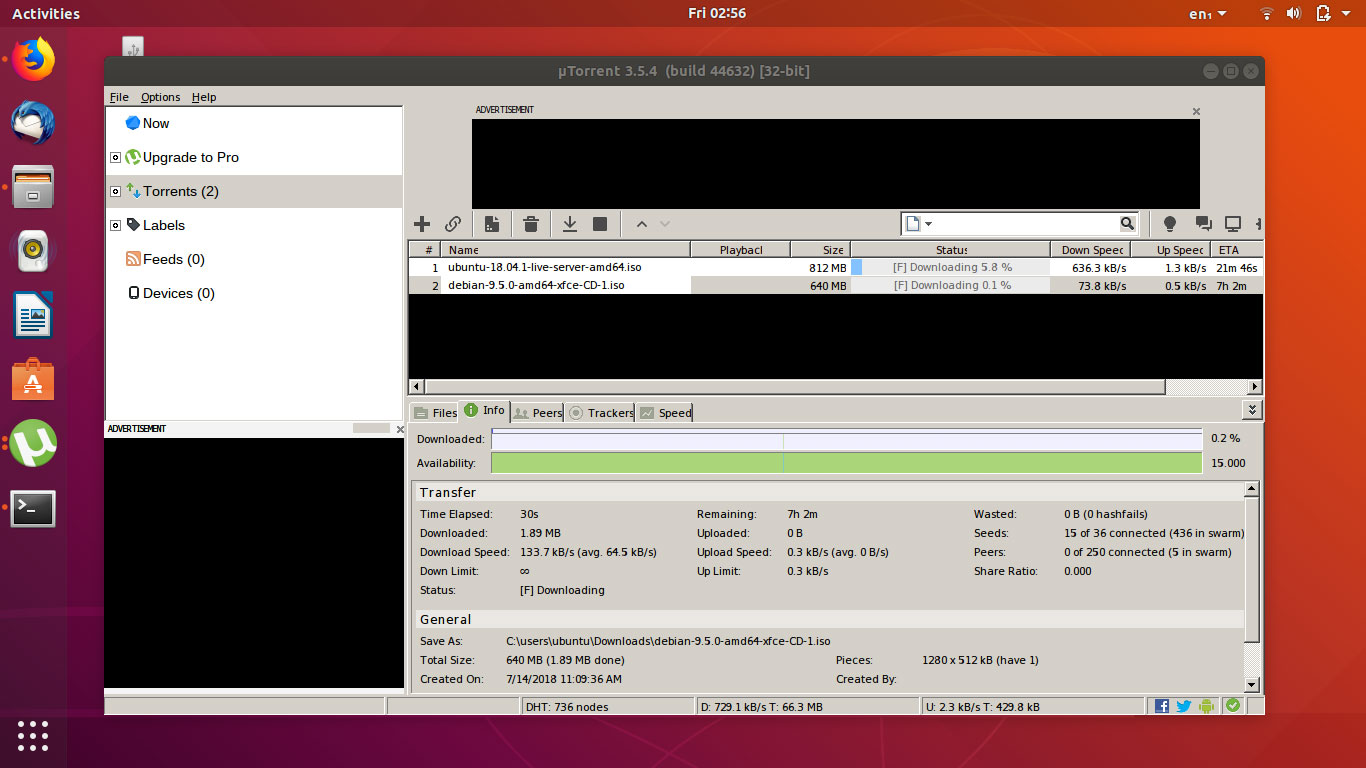Open the File menu
Screen dimensions: 1366x768
click(x=119, y=97)
